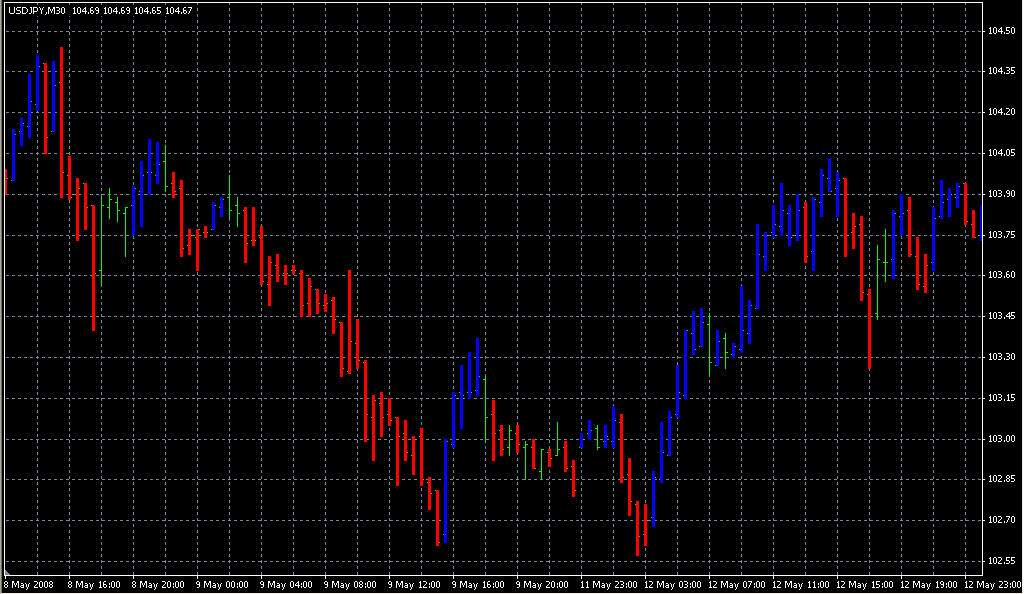Click the 104.20 price scale value

(1001, 112)
